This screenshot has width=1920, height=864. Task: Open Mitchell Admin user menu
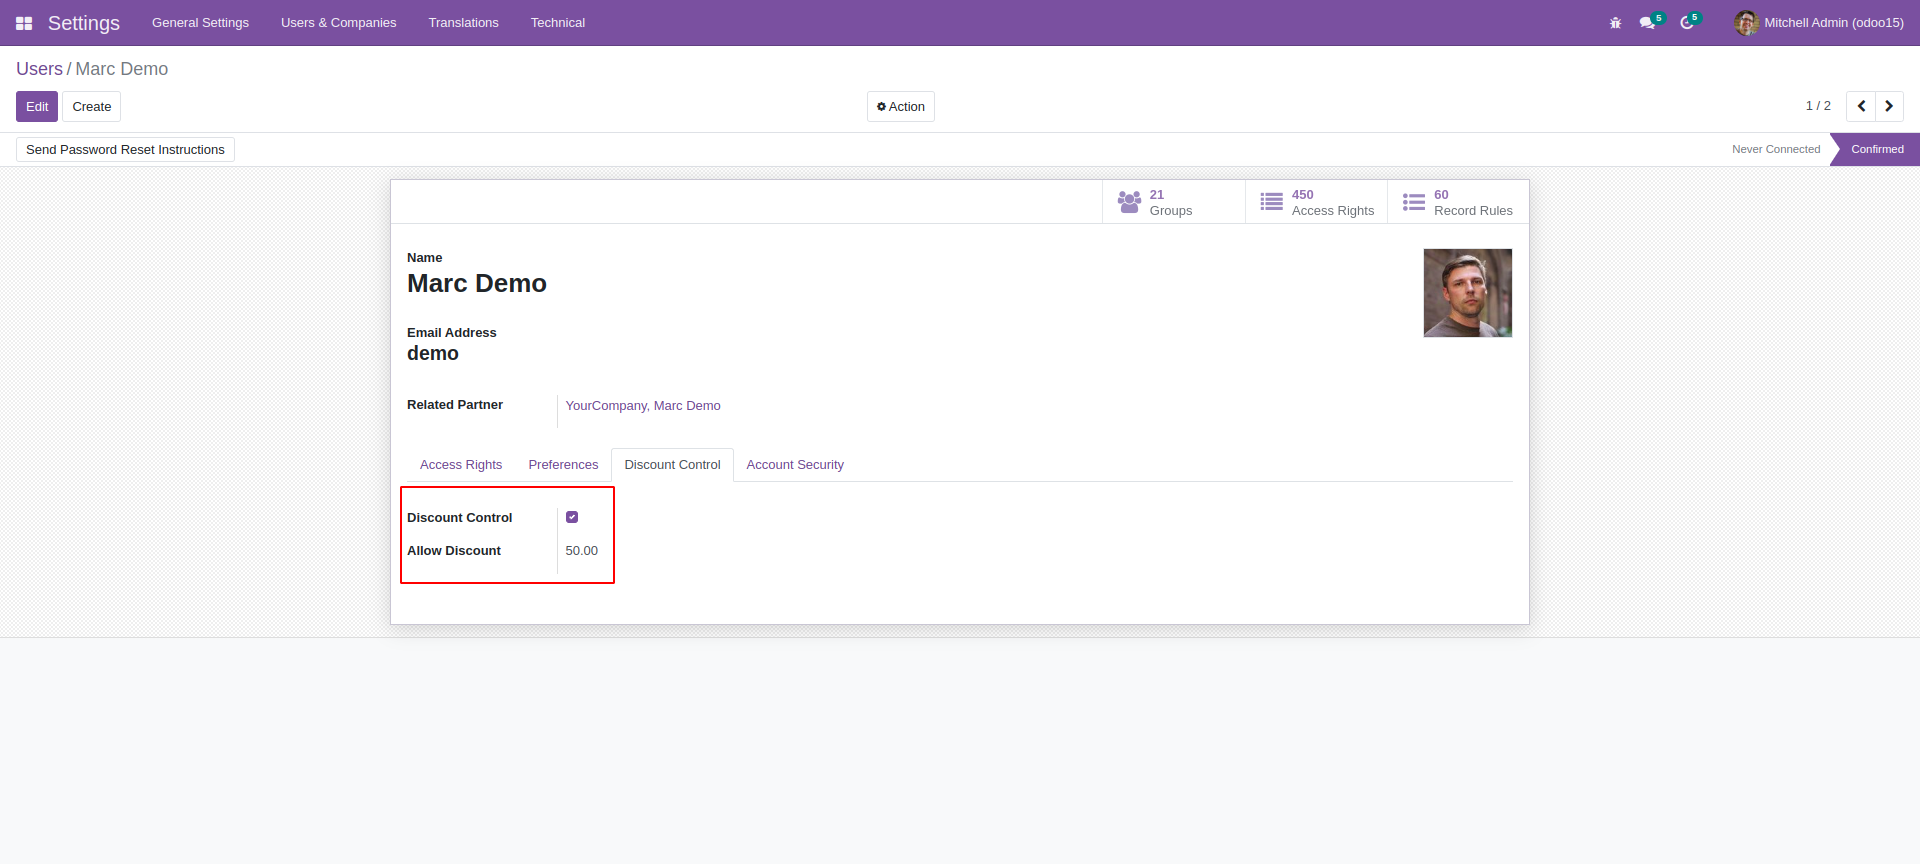pos(1819,23)
